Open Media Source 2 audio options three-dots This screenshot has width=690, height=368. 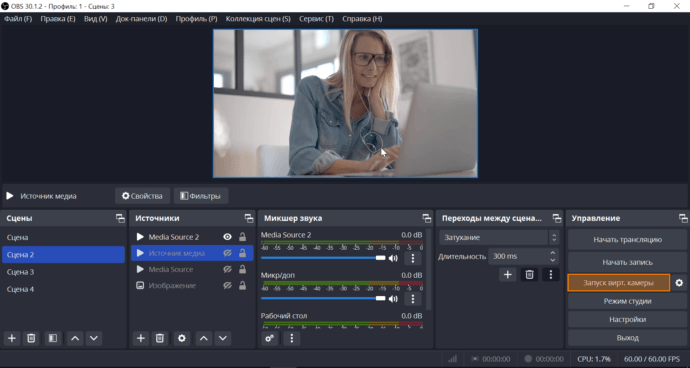pos(413,258)
